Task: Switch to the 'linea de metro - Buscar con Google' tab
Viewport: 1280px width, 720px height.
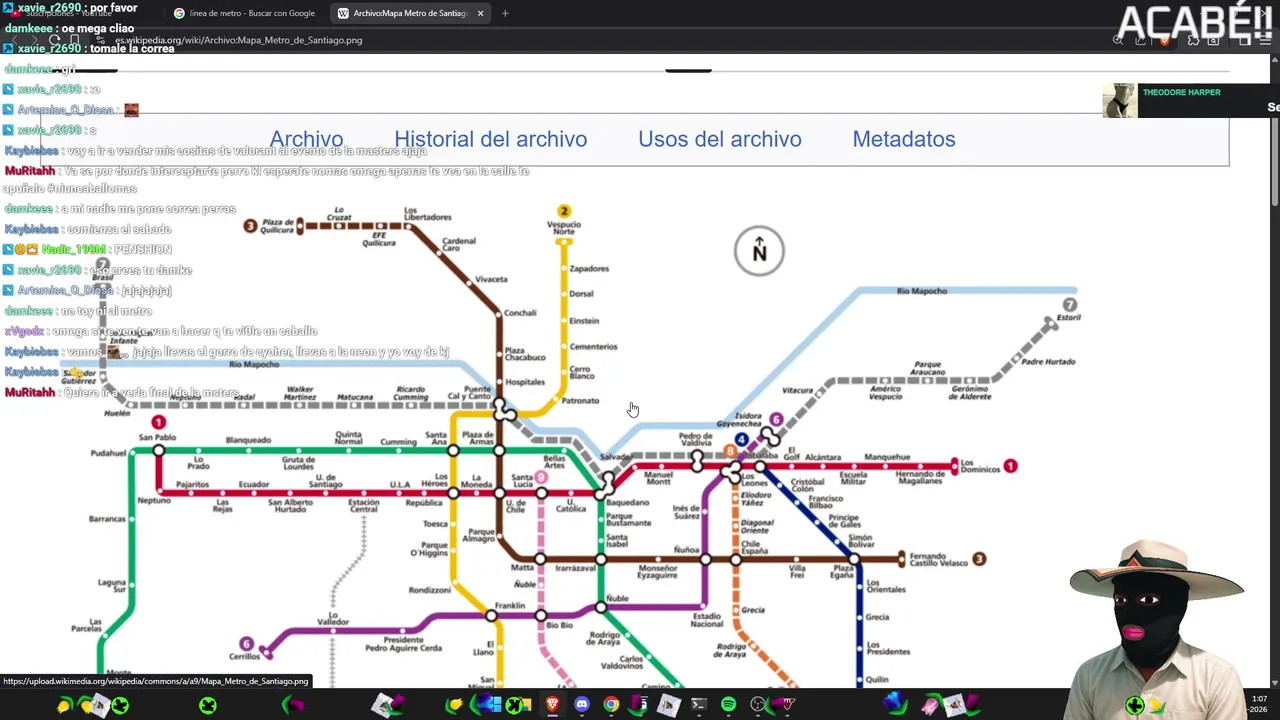Action: (x=244, y=13)
